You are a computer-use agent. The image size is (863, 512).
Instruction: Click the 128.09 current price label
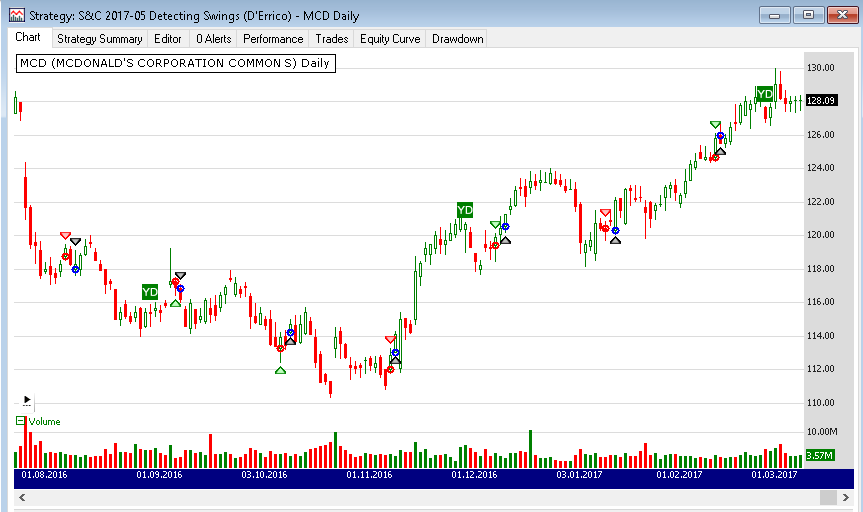point(821,100)
